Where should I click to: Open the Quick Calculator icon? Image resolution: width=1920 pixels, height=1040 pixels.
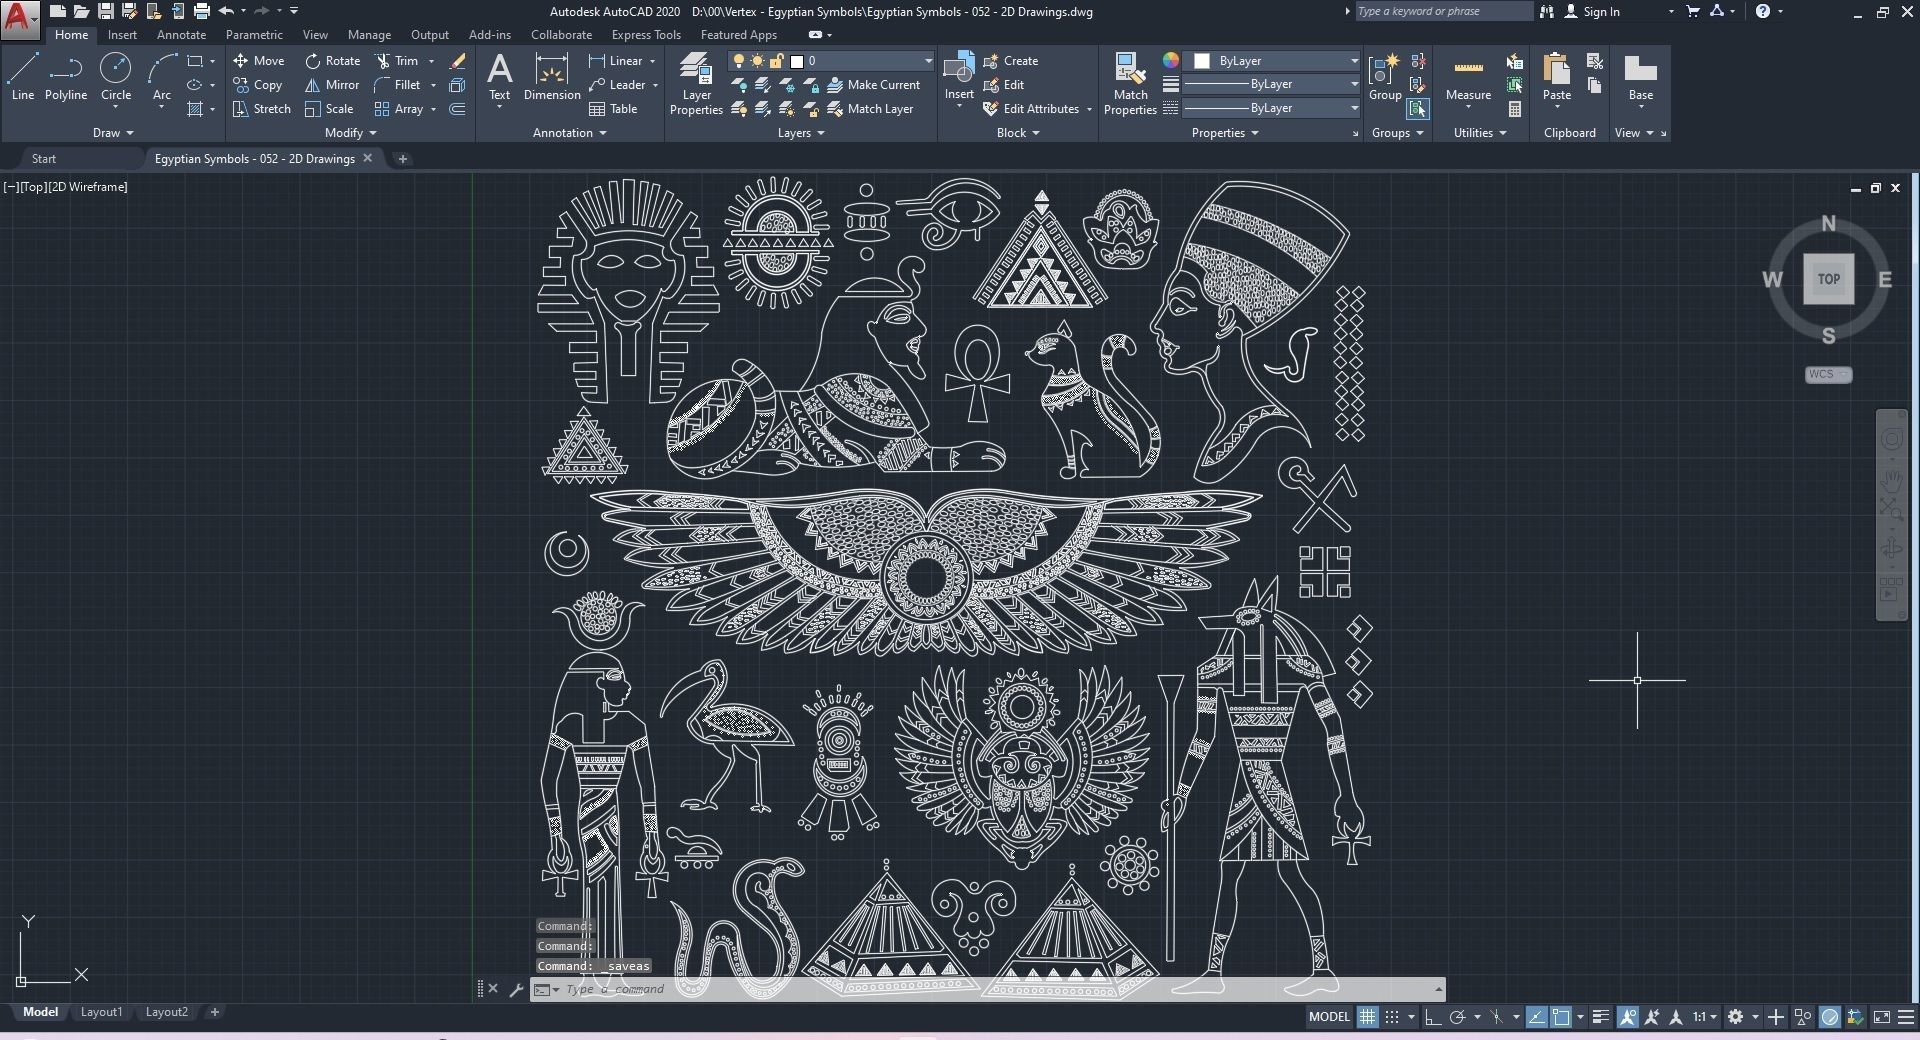[x=1515, y=109]
